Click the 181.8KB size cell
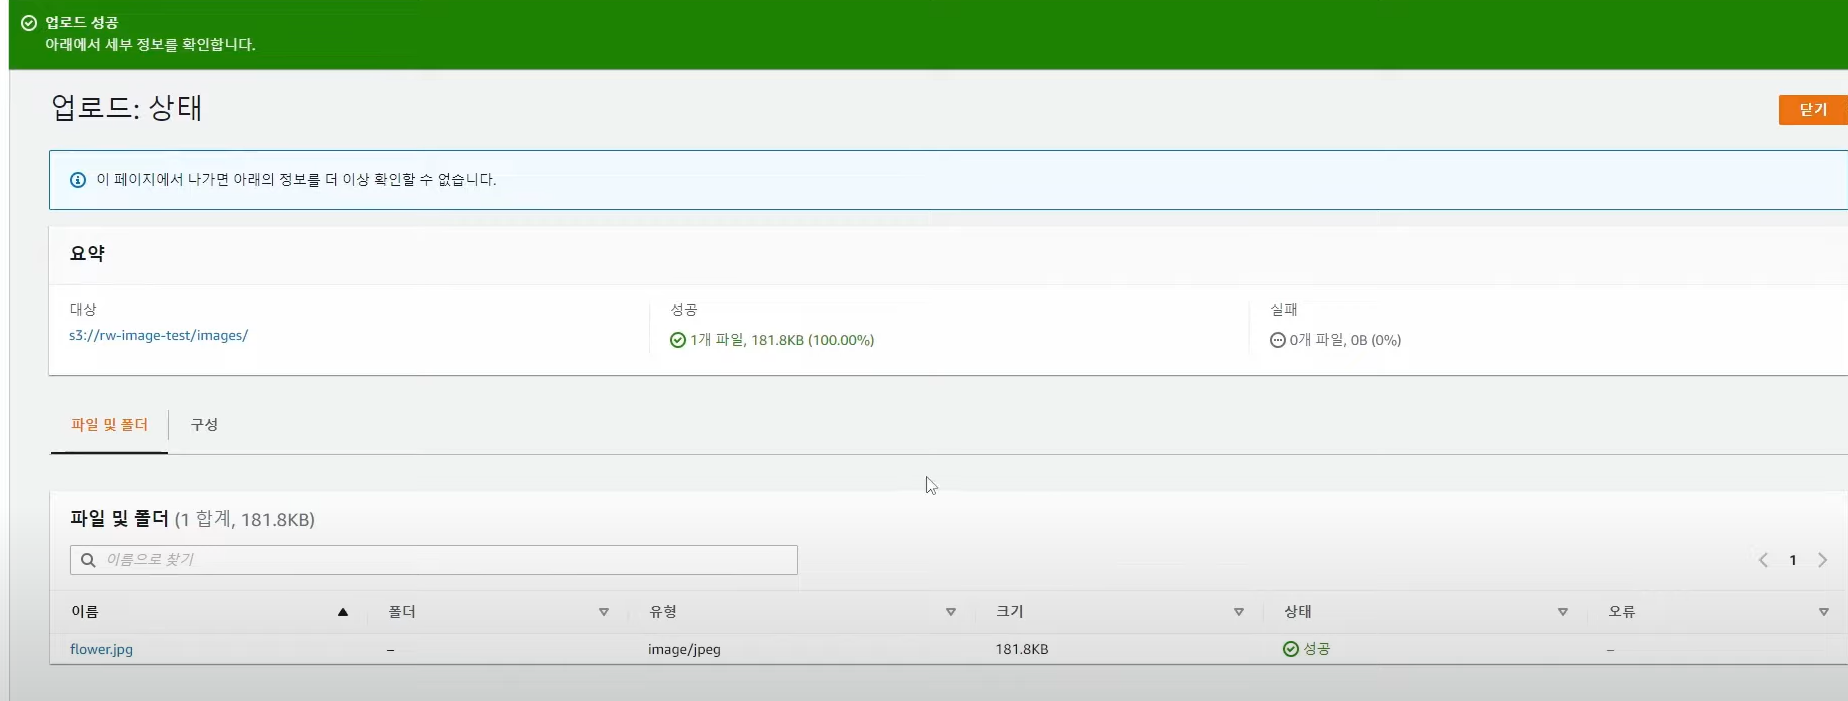Screen dimensions: 1848x701 (1022, 649)
